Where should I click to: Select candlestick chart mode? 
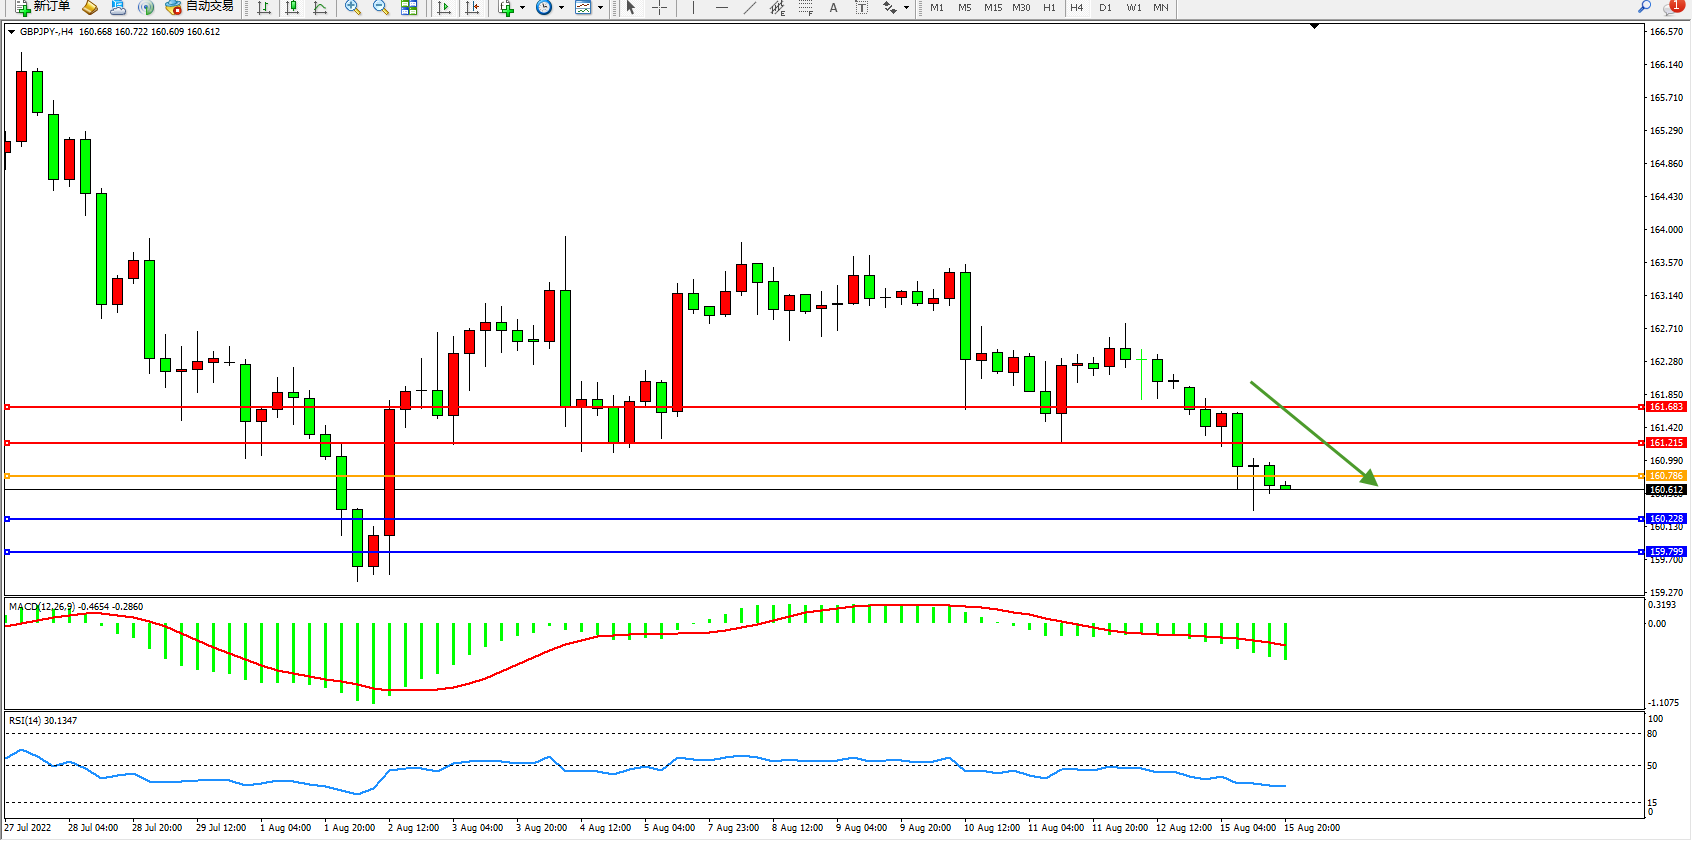tap(292, 8)
